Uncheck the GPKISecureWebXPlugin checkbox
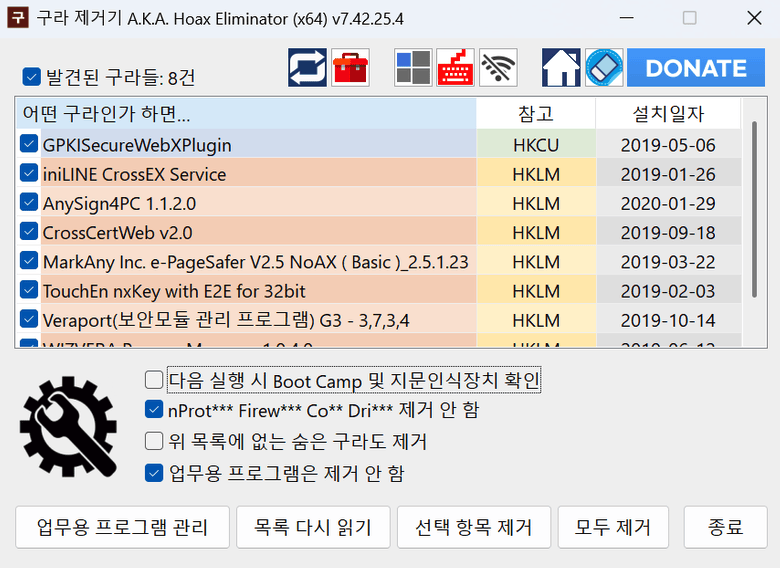 (x=29, y=144)
